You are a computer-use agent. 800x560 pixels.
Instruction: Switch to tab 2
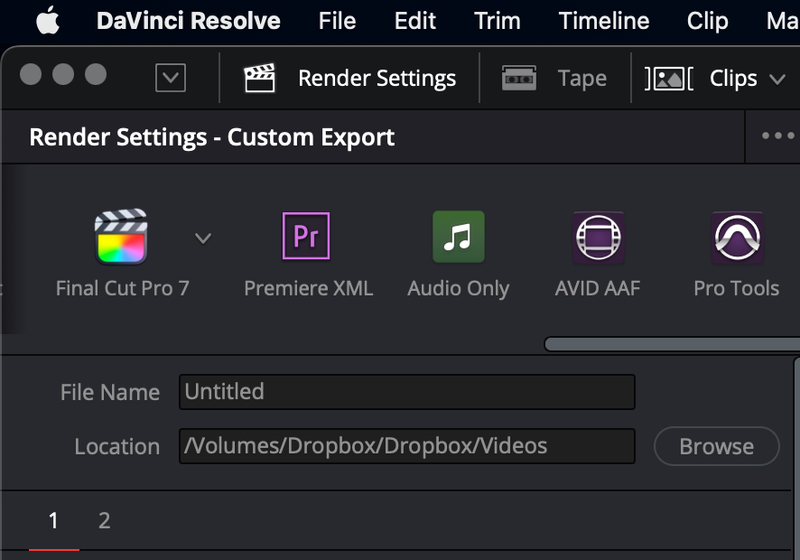pyautogui.click(x=104, y=520)
